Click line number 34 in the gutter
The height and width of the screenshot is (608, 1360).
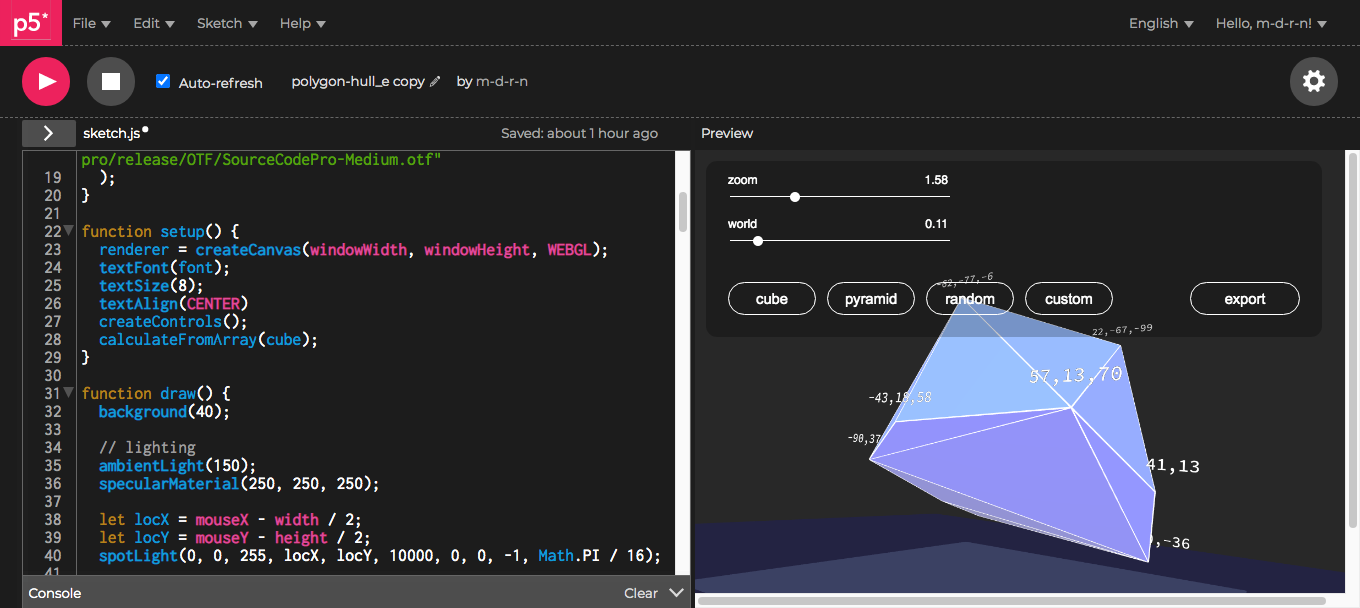coord(53,447)
